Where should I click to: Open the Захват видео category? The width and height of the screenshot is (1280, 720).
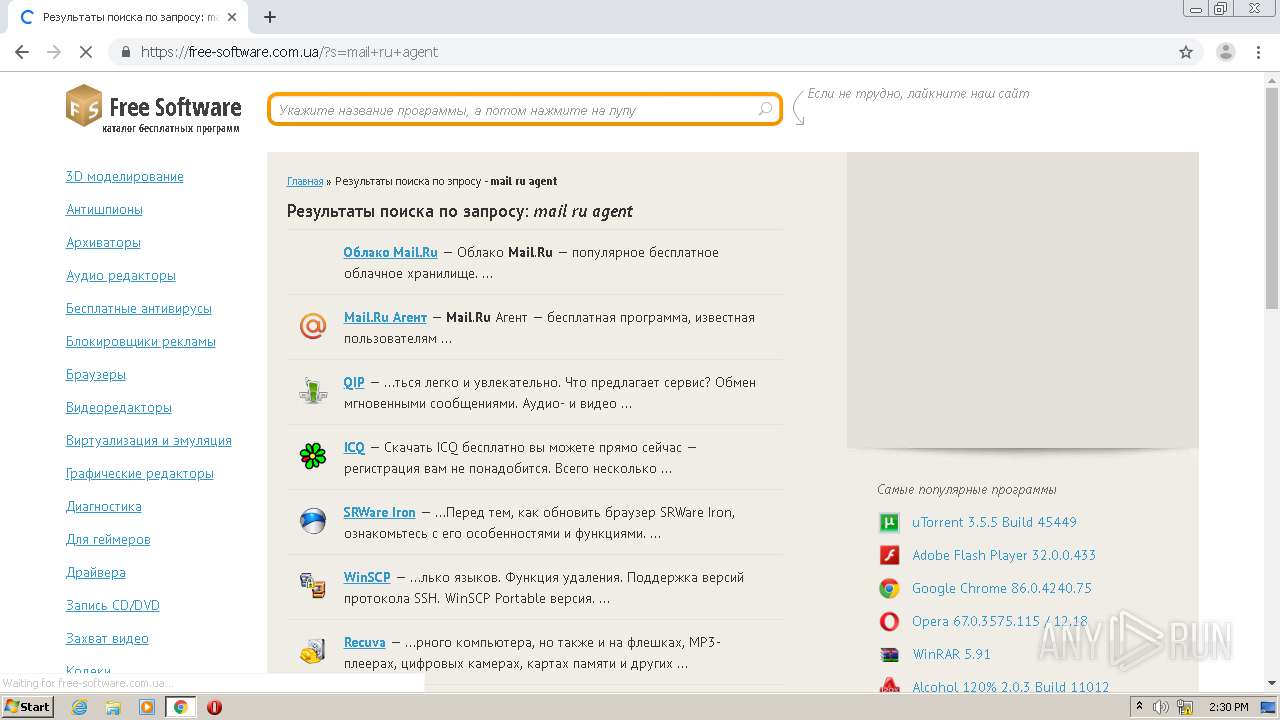[107, 638]
